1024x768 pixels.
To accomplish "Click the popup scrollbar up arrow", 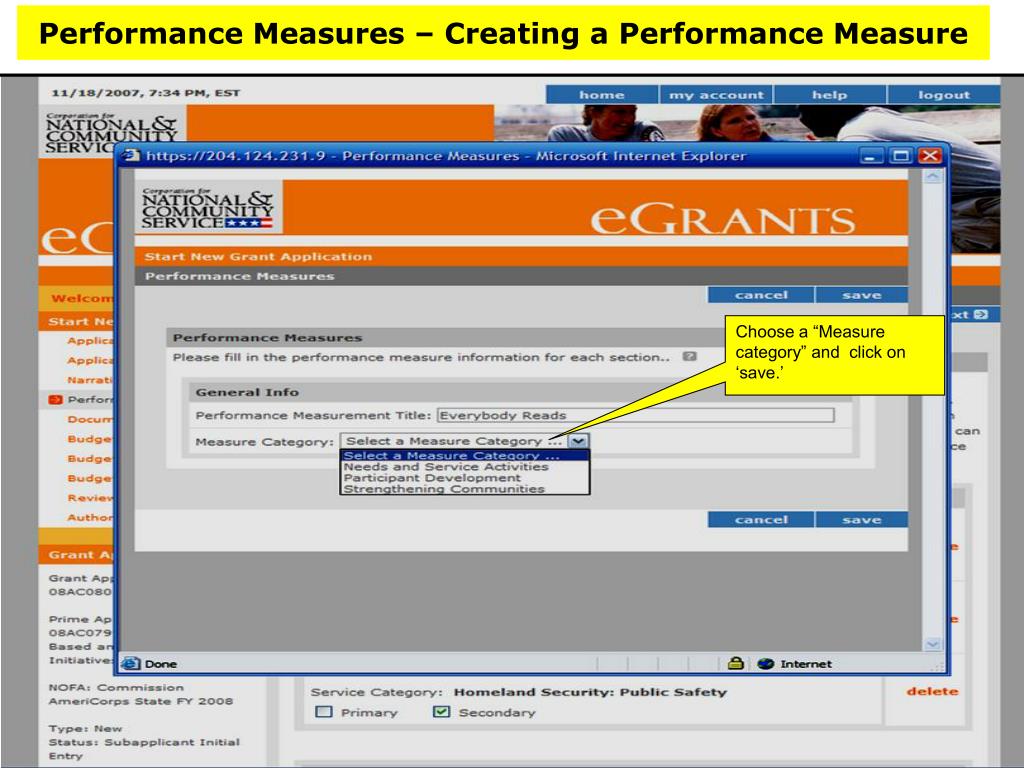I will [x=933, y=176].
